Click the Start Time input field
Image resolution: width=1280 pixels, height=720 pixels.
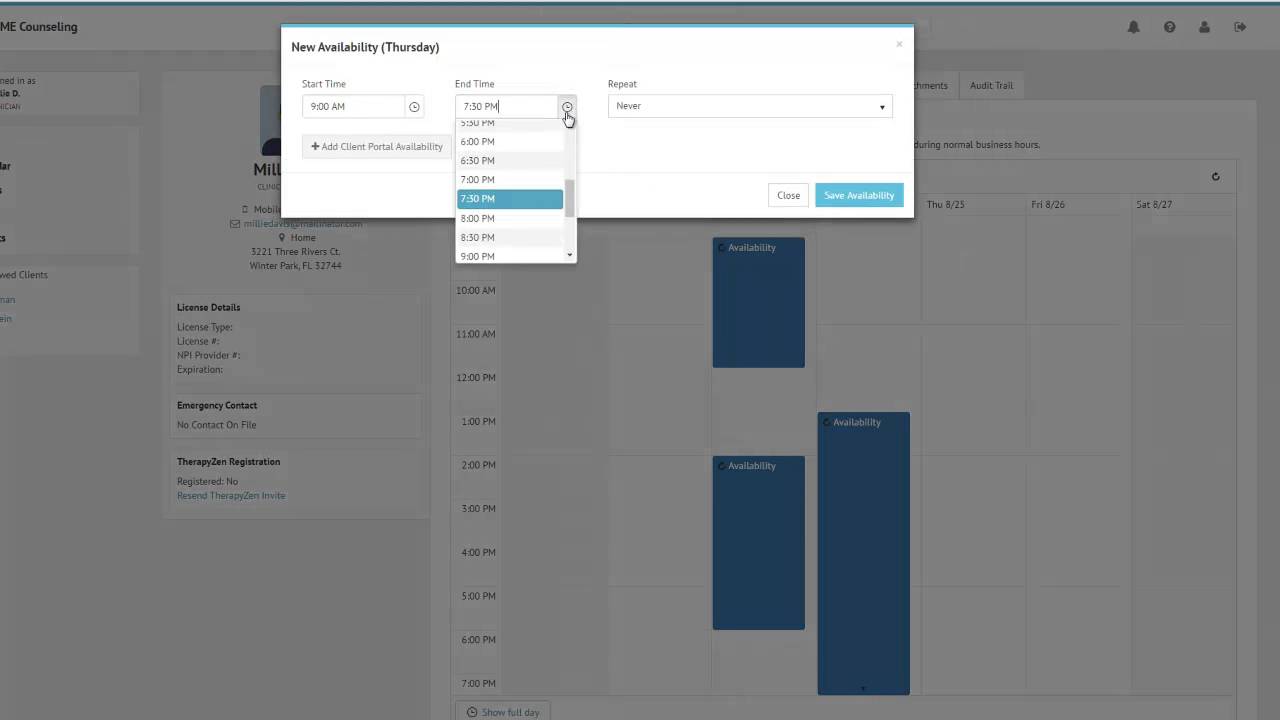[354, 107]
